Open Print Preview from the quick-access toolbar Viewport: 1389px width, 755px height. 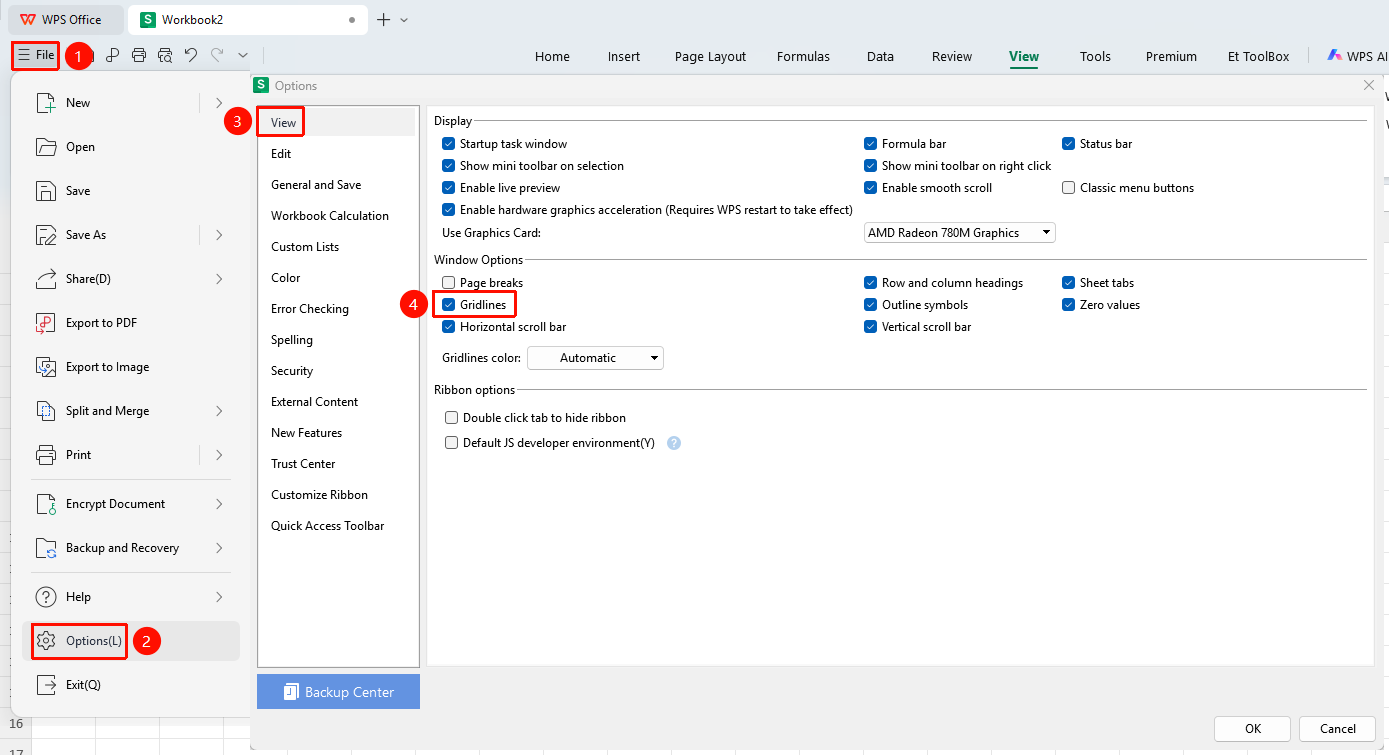pyautogui.click(x=165, y=56)
